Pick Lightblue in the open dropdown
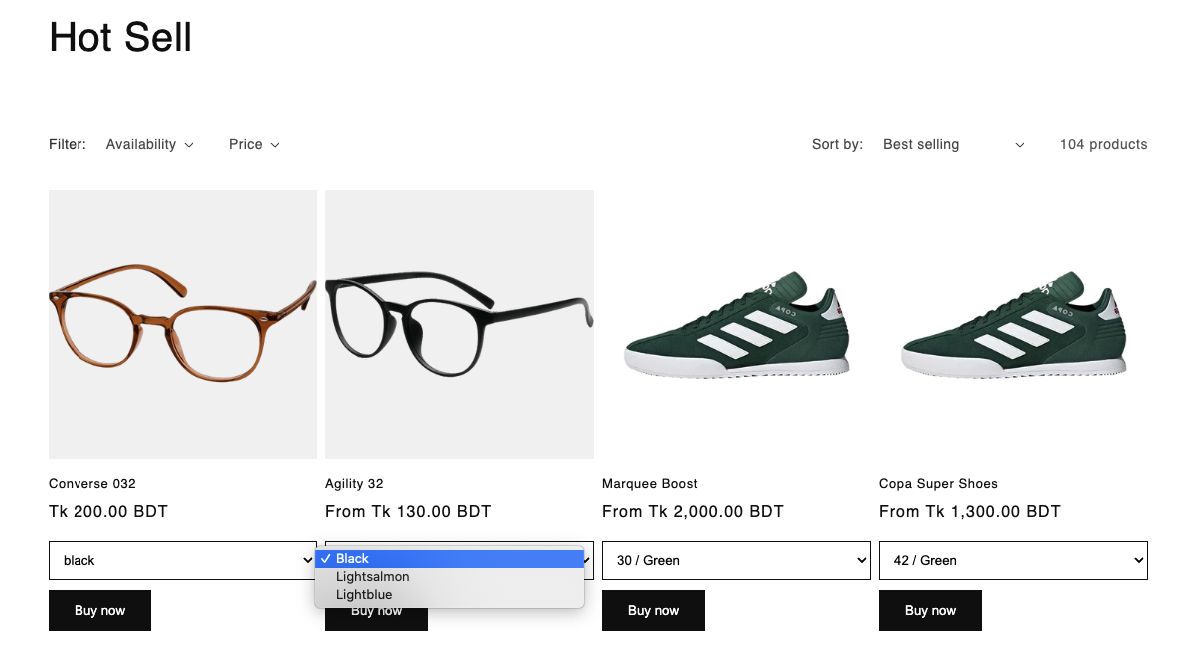 click(449, 595)
